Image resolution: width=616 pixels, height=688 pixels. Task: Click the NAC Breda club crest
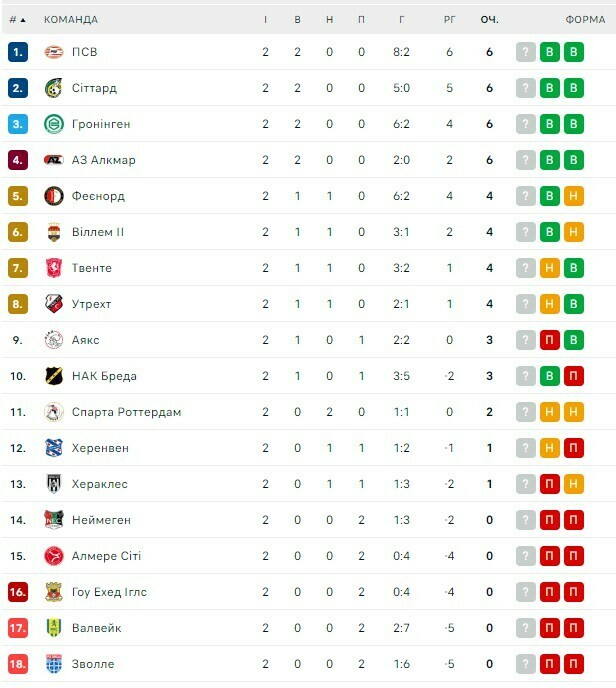pyautogui.click(x=54, y=376)
